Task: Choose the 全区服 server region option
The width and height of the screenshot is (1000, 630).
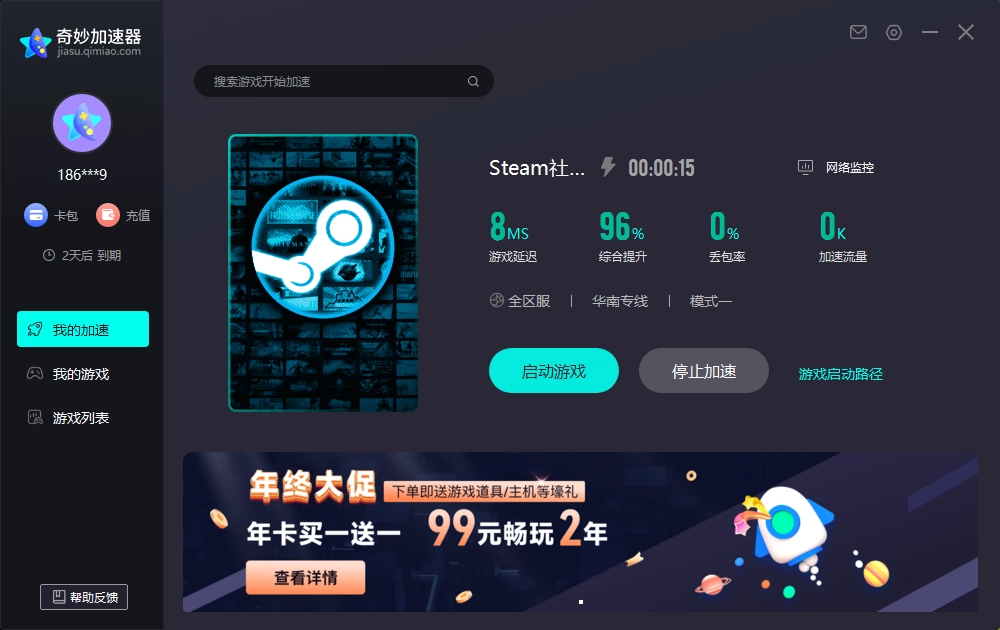Action: coord(520,300)
